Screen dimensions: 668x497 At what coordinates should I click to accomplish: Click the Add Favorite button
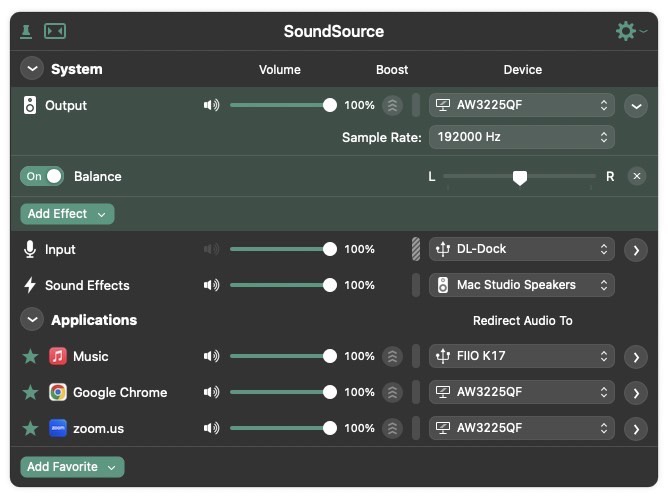(x=72, y=467)
